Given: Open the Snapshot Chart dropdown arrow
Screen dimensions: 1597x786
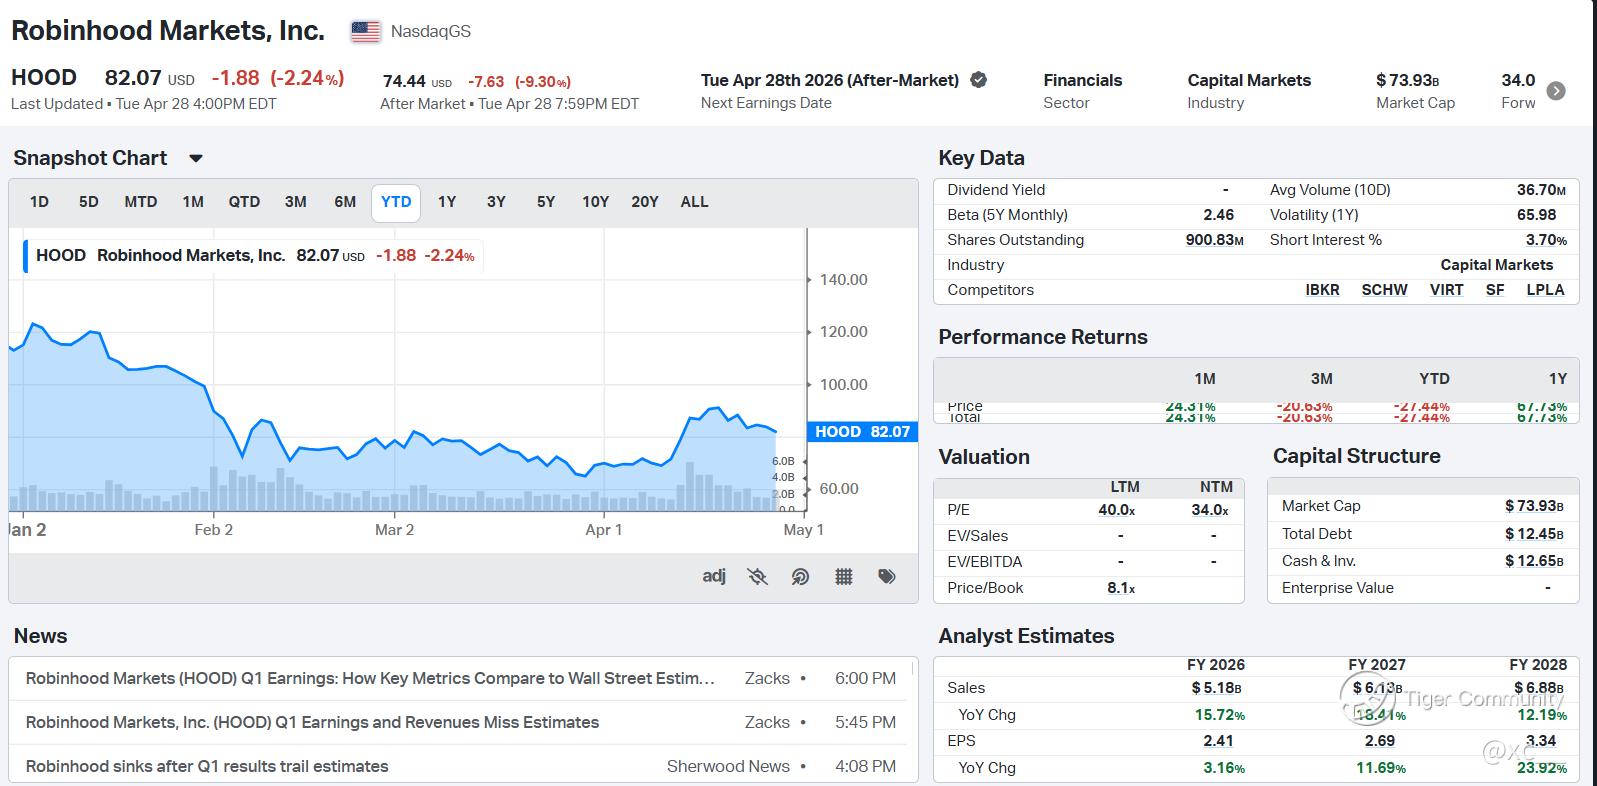Looking at the screenshot, I should [x=196, y=158].
